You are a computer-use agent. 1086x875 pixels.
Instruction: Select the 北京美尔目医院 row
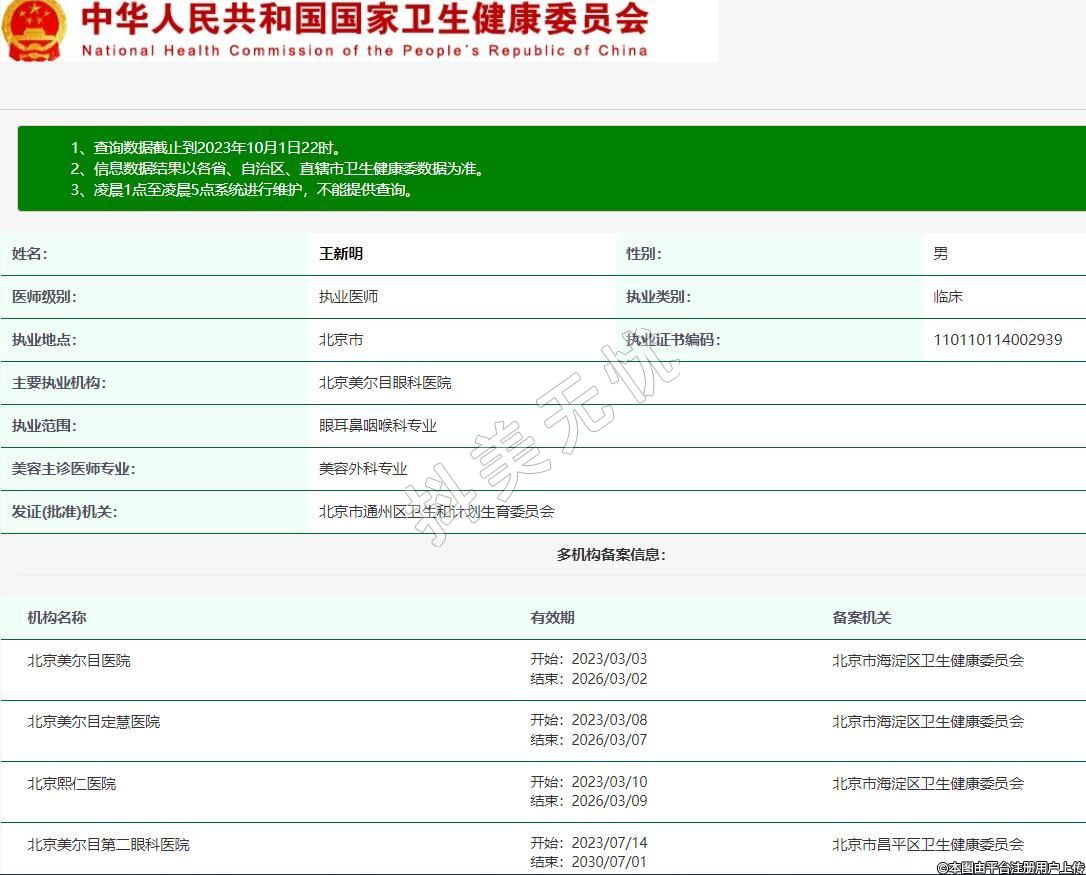(x=79, y=661)
